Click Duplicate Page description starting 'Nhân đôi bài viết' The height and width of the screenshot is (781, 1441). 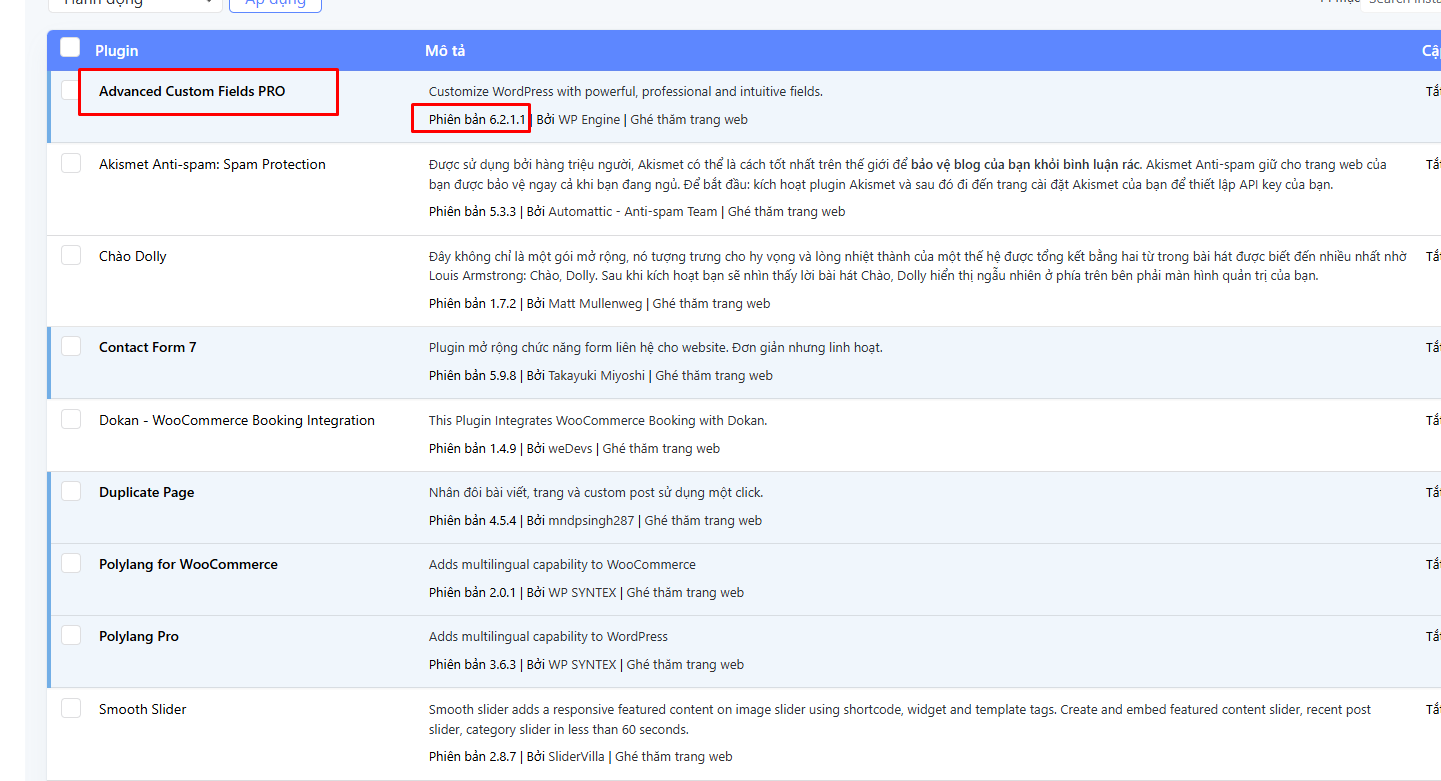[596, 493]
